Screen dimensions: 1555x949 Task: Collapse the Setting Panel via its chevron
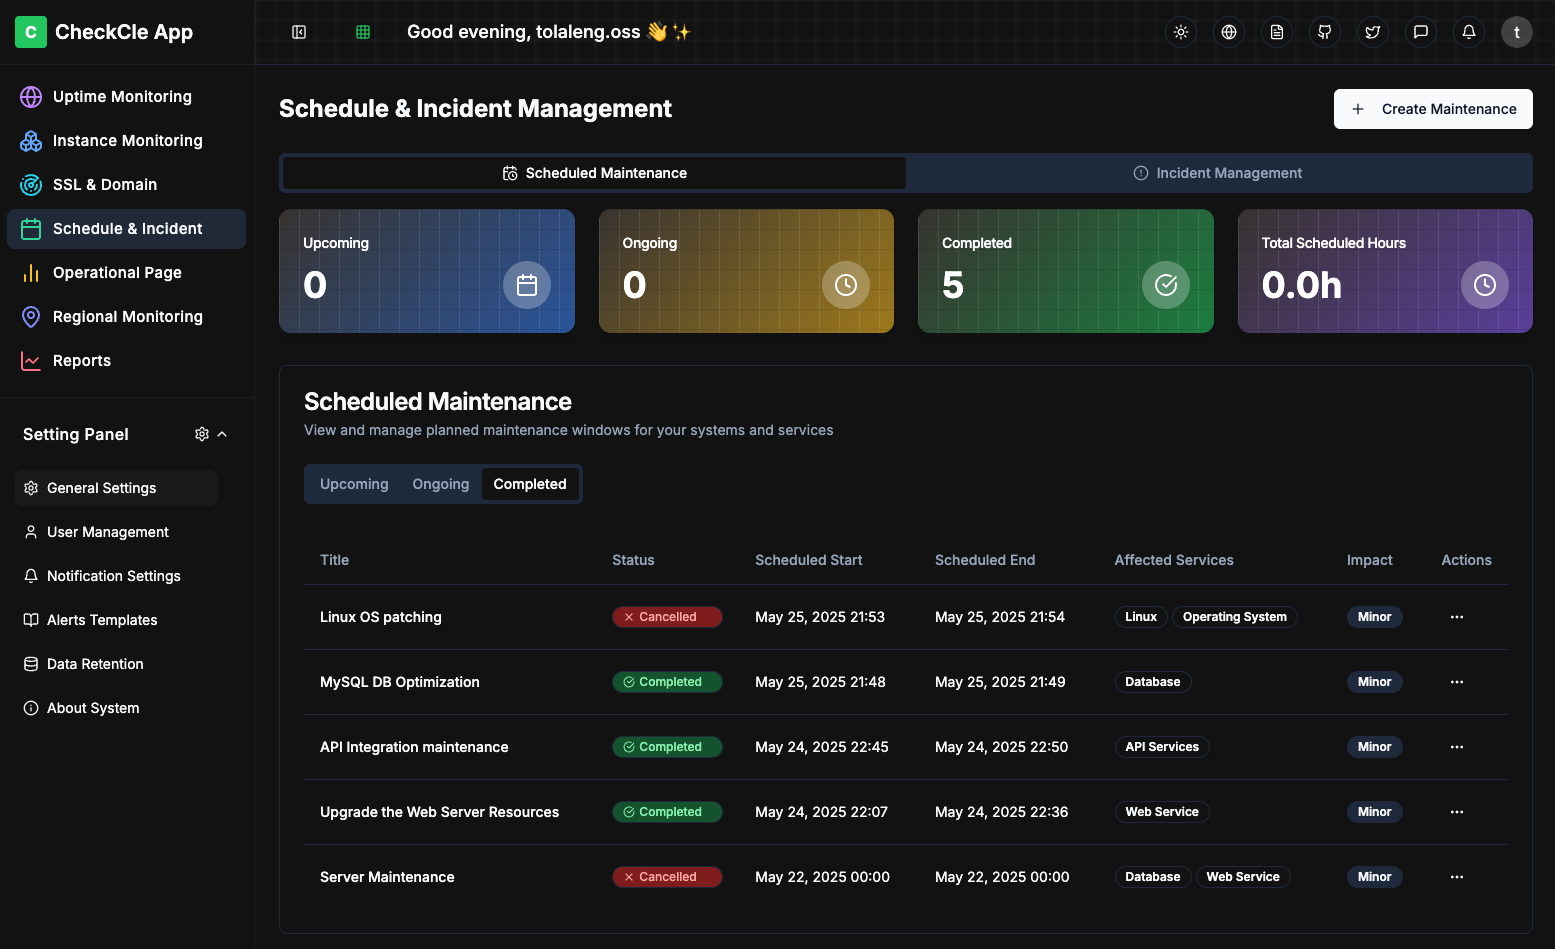[222, 433]
